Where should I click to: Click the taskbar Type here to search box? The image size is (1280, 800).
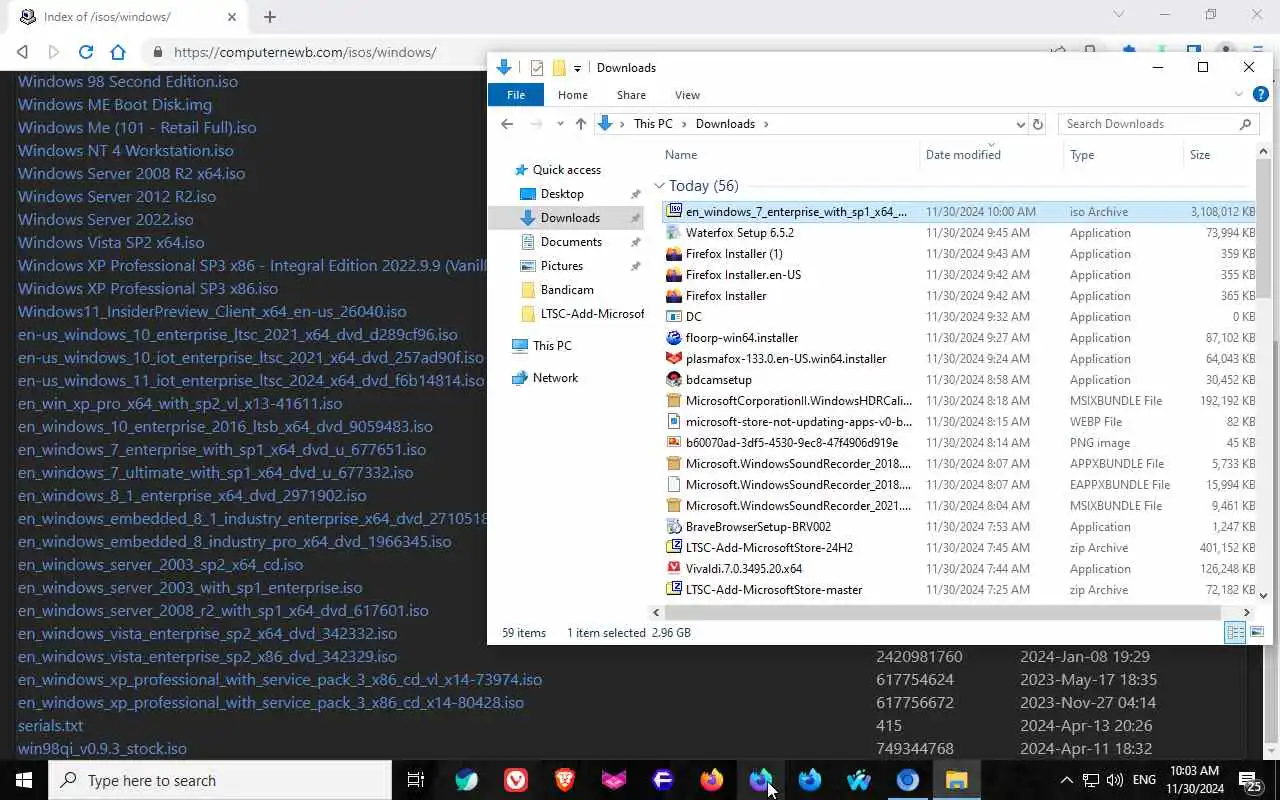[220, 780]
